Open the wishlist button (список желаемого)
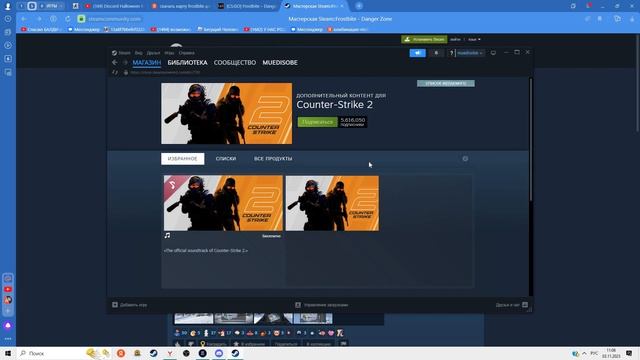Screen dimensions: 640x360 pos(446,83)
